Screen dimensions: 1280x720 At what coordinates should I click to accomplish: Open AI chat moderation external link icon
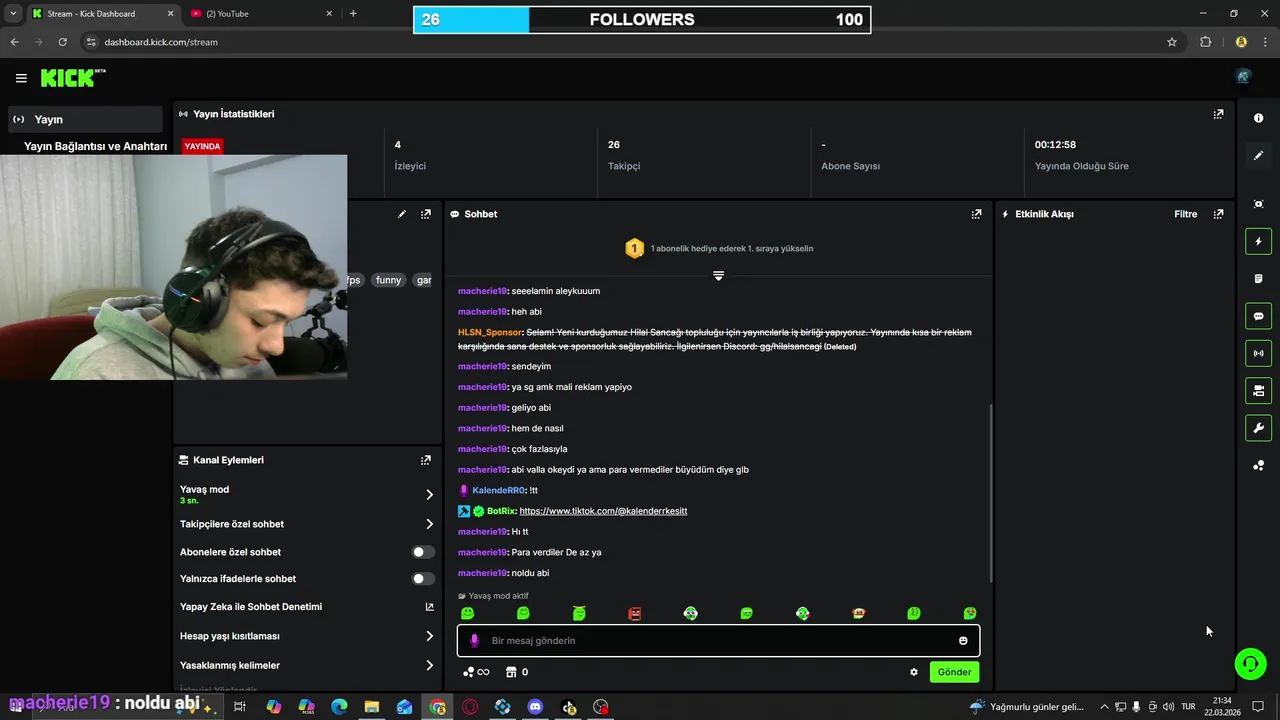click(x=430, y=607)
